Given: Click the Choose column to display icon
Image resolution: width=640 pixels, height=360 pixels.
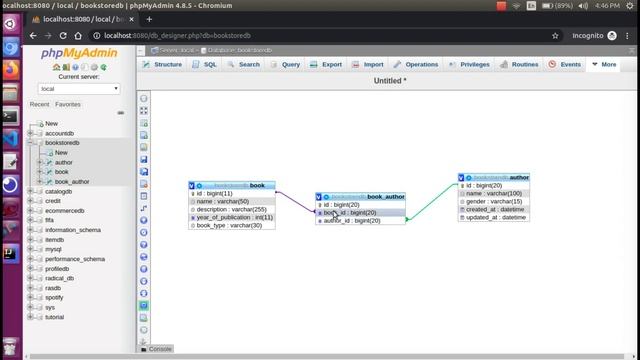Looking at the screenshot, I should click(x=144, y=220).
